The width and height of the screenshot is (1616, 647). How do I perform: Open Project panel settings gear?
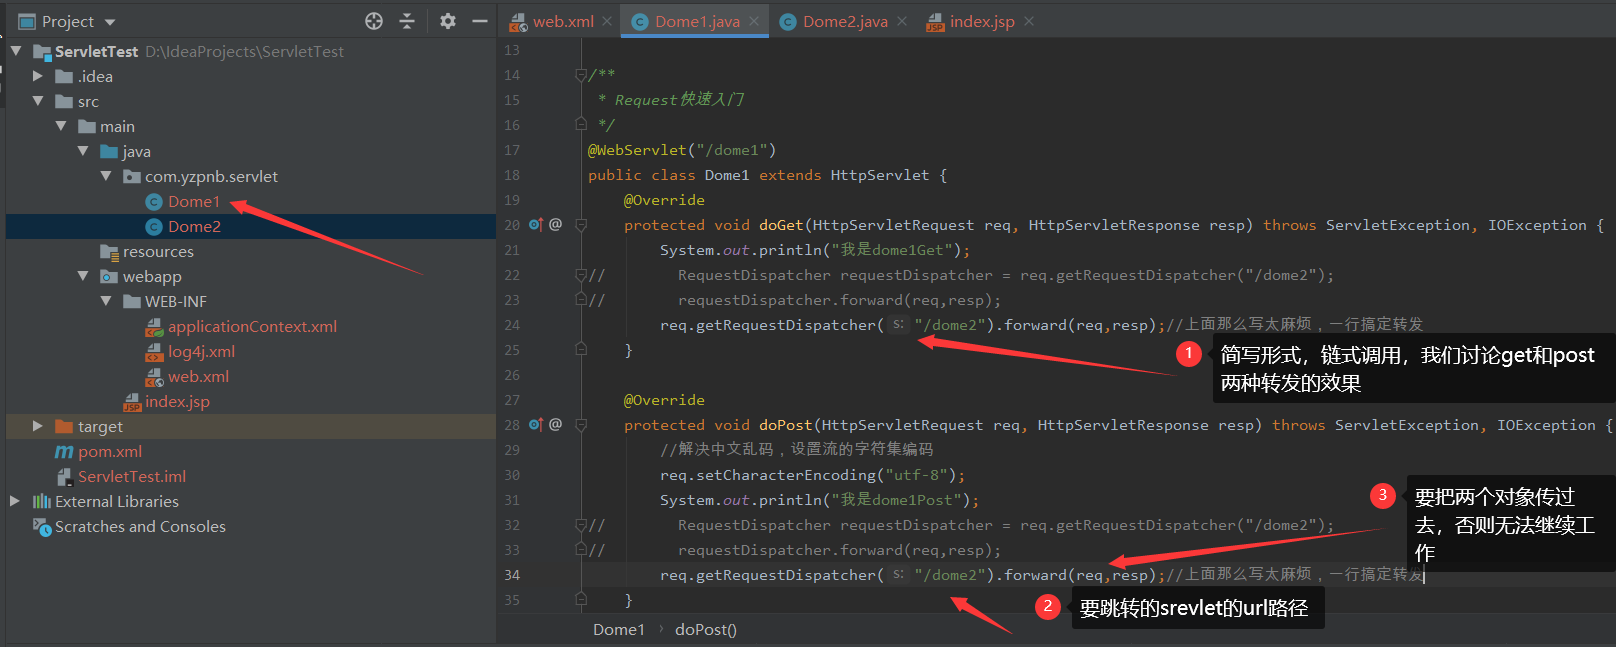[x=448, y=21]
